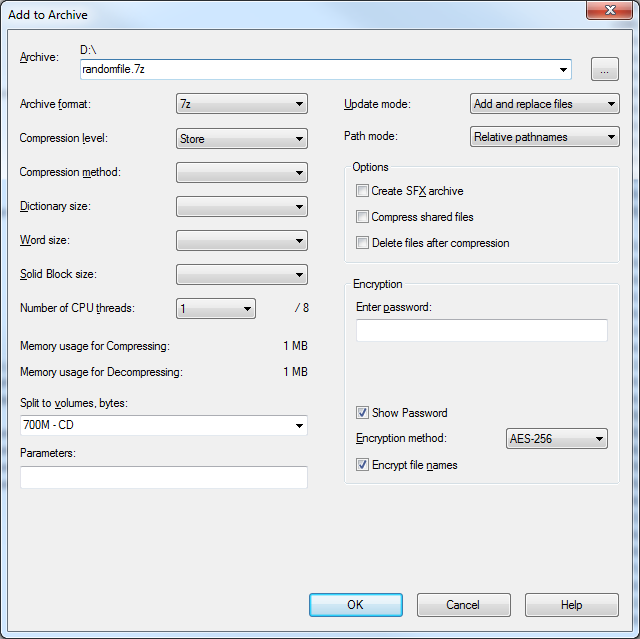The image size is (640, 639).
Task: Expand the Compression method combo box
Action: click(242, 173)
